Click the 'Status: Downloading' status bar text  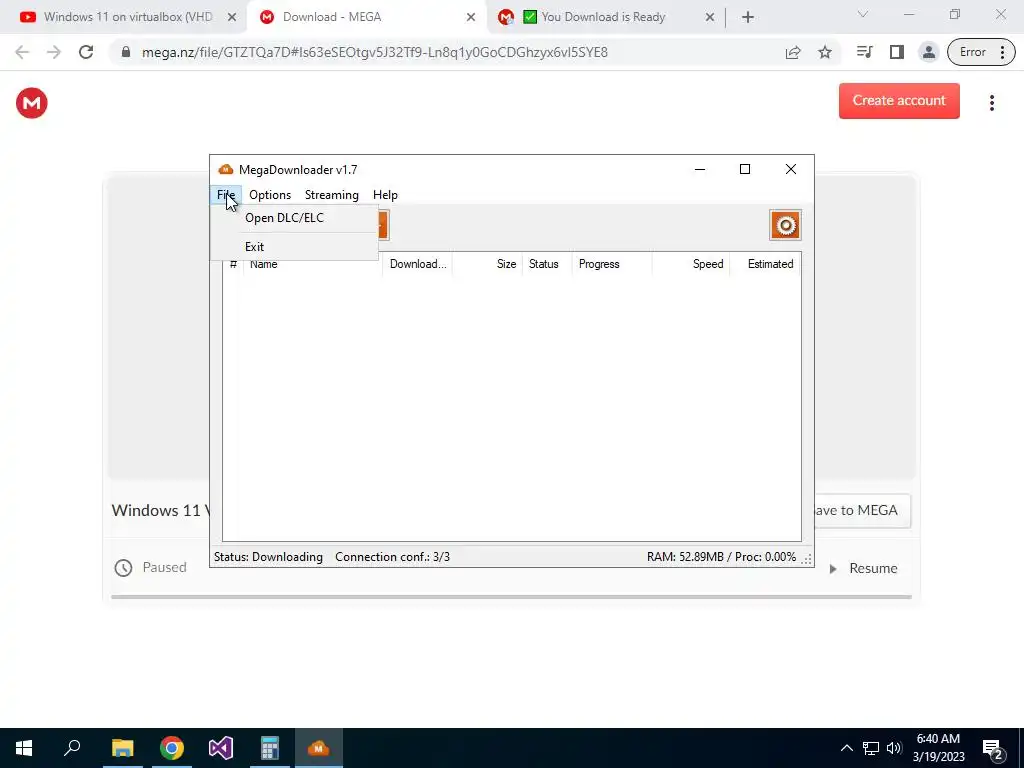click(268, 557)
